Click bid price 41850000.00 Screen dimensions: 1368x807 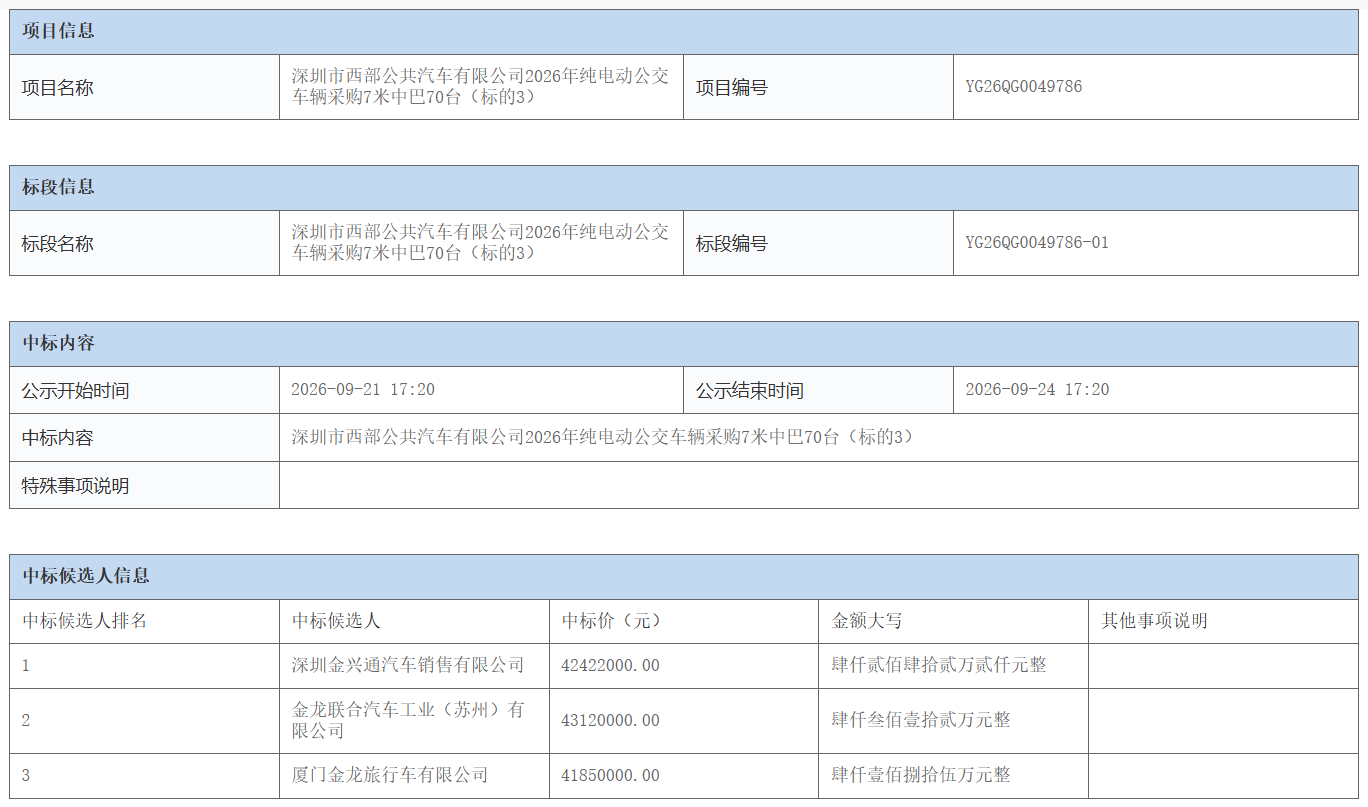coord(611,776)
